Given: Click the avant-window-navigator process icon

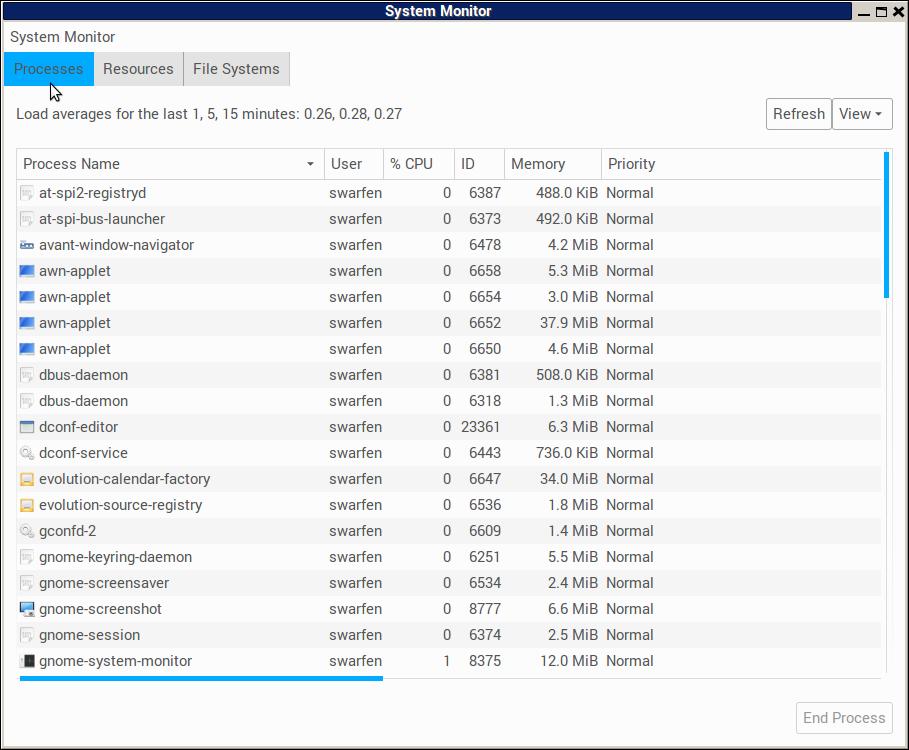Looking at the screenshot, I should [x=27, y=245].
